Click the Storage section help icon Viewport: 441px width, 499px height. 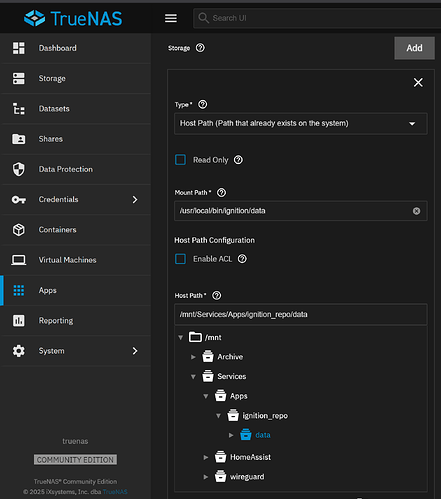coord(200,48)
